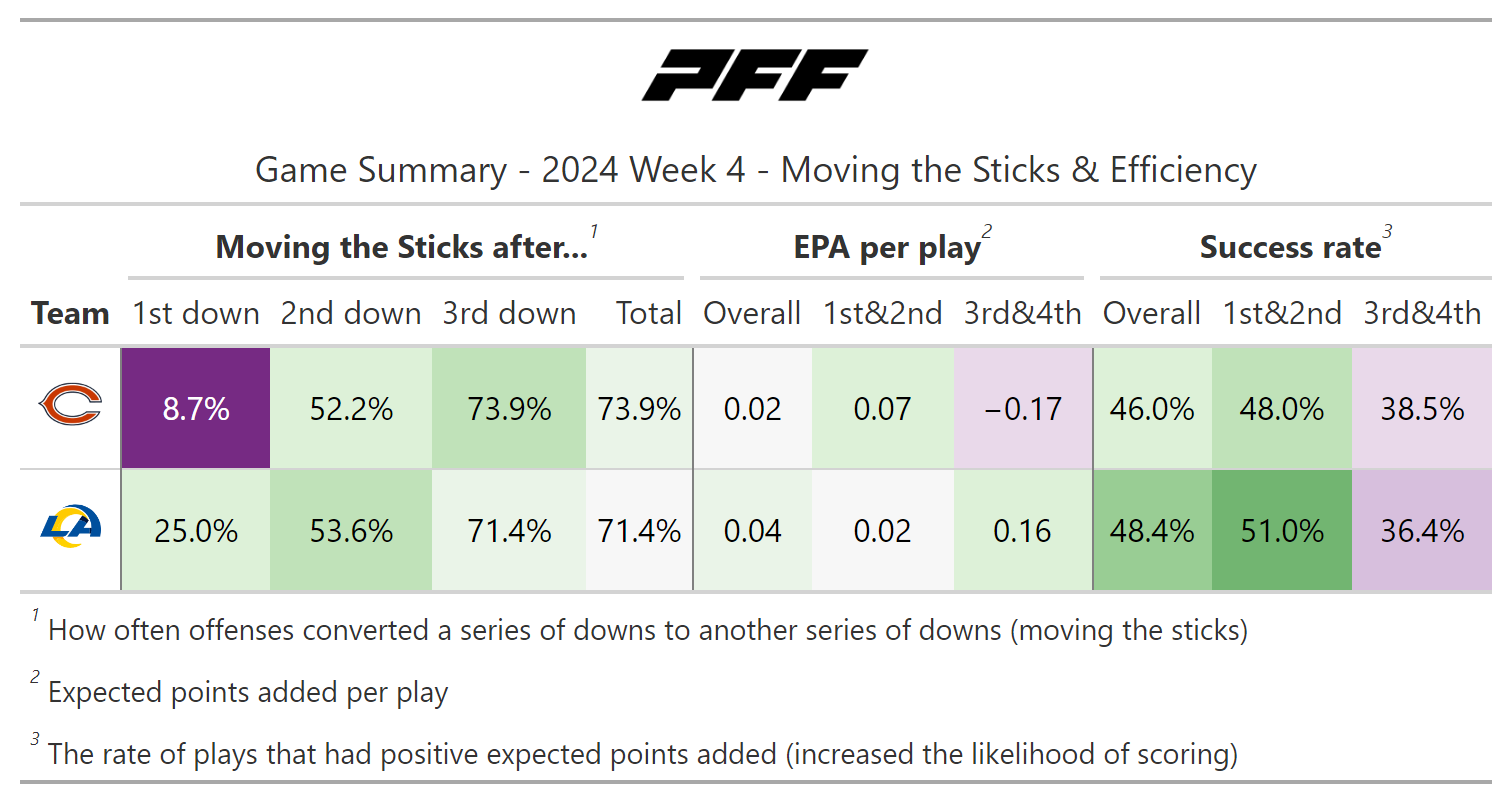Screen dimensions: 1512x800
Task: Click the "Team" column header
Action: click(70, 313)
